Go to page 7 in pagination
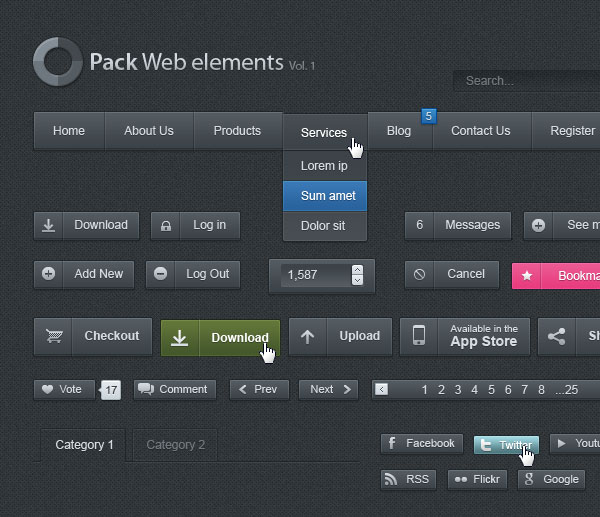 [x=525, y=390]
